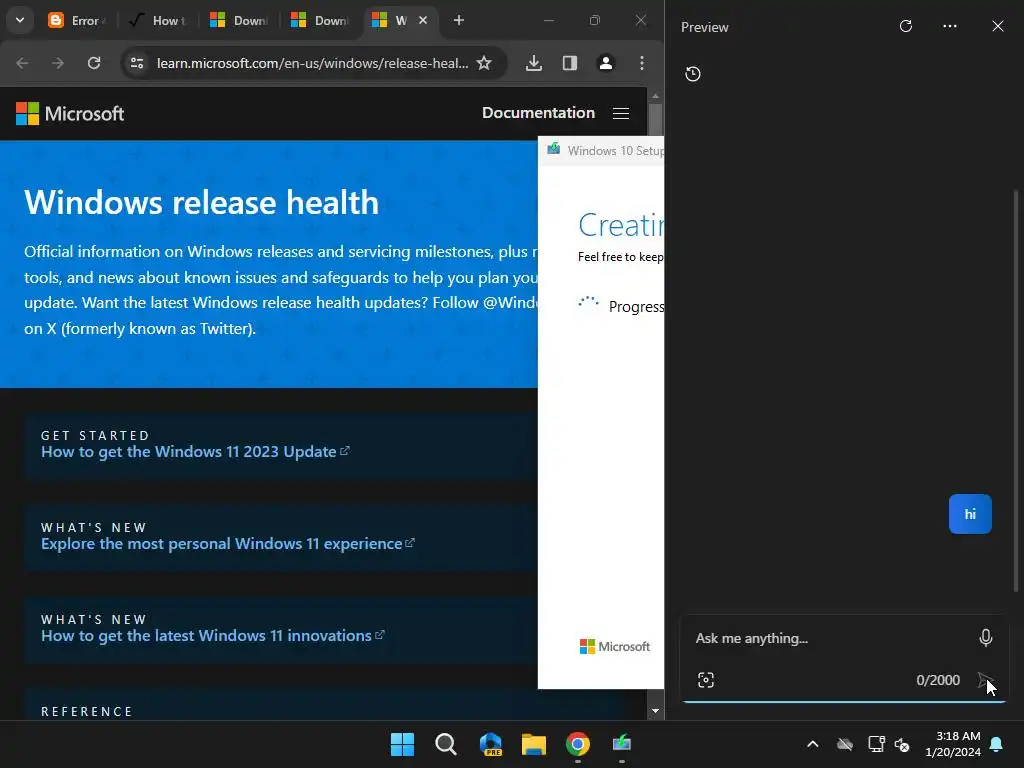Open network status tray icon

click(876, 744)
